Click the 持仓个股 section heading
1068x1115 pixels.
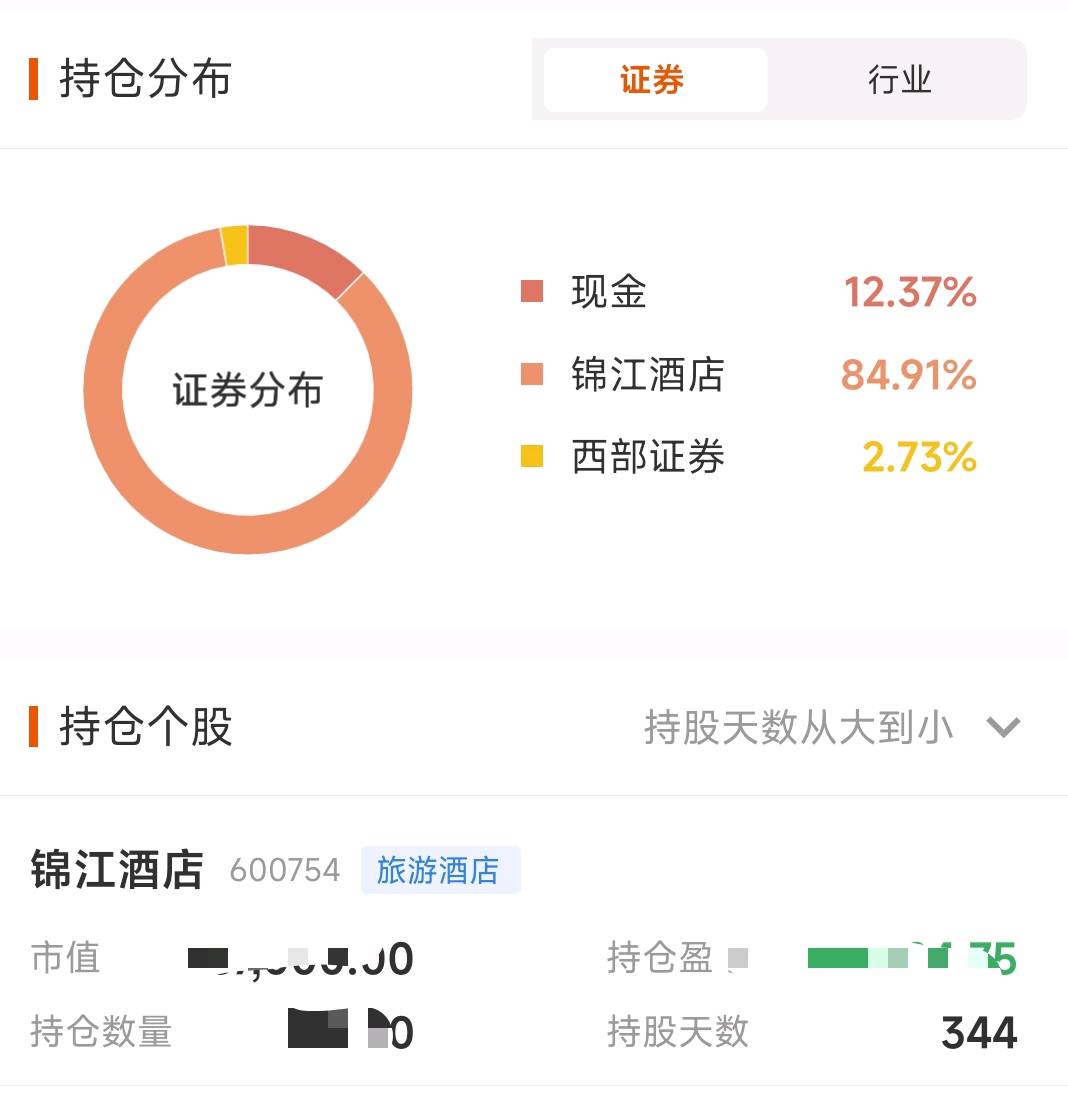pos(145,727)
